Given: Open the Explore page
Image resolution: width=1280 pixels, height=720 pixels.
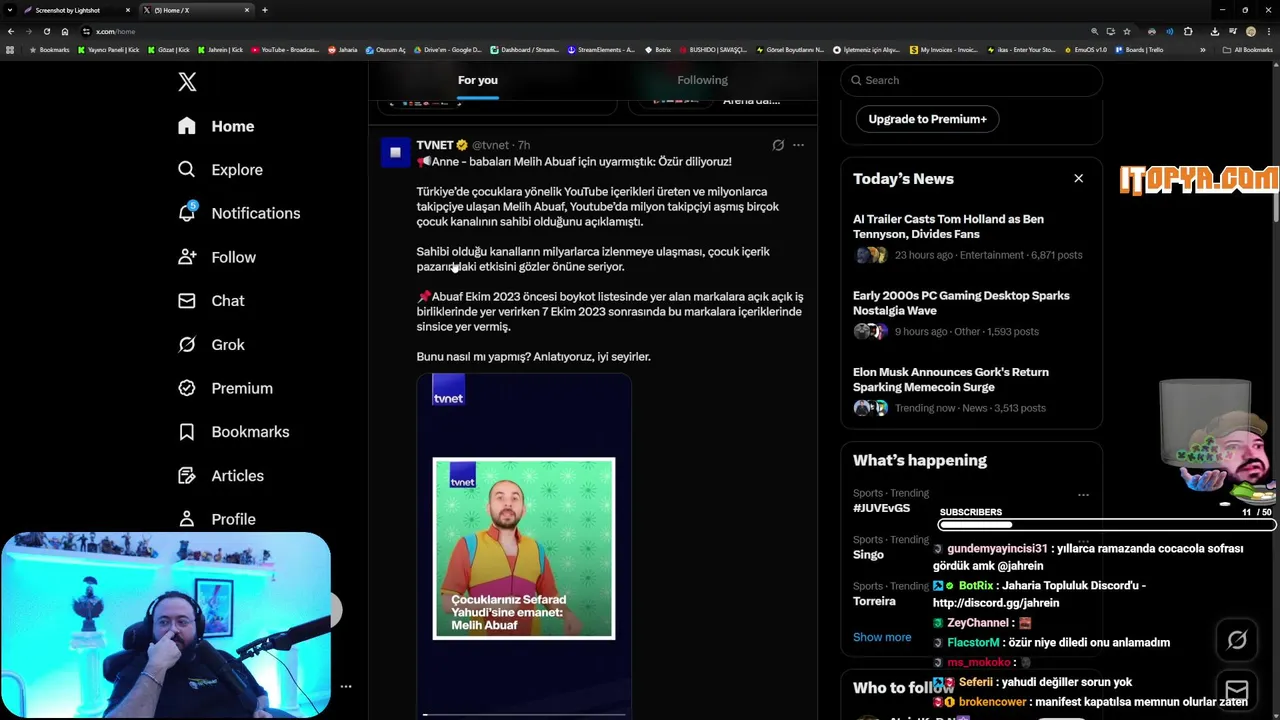Looking at the screenshot, I should [220, 170].
